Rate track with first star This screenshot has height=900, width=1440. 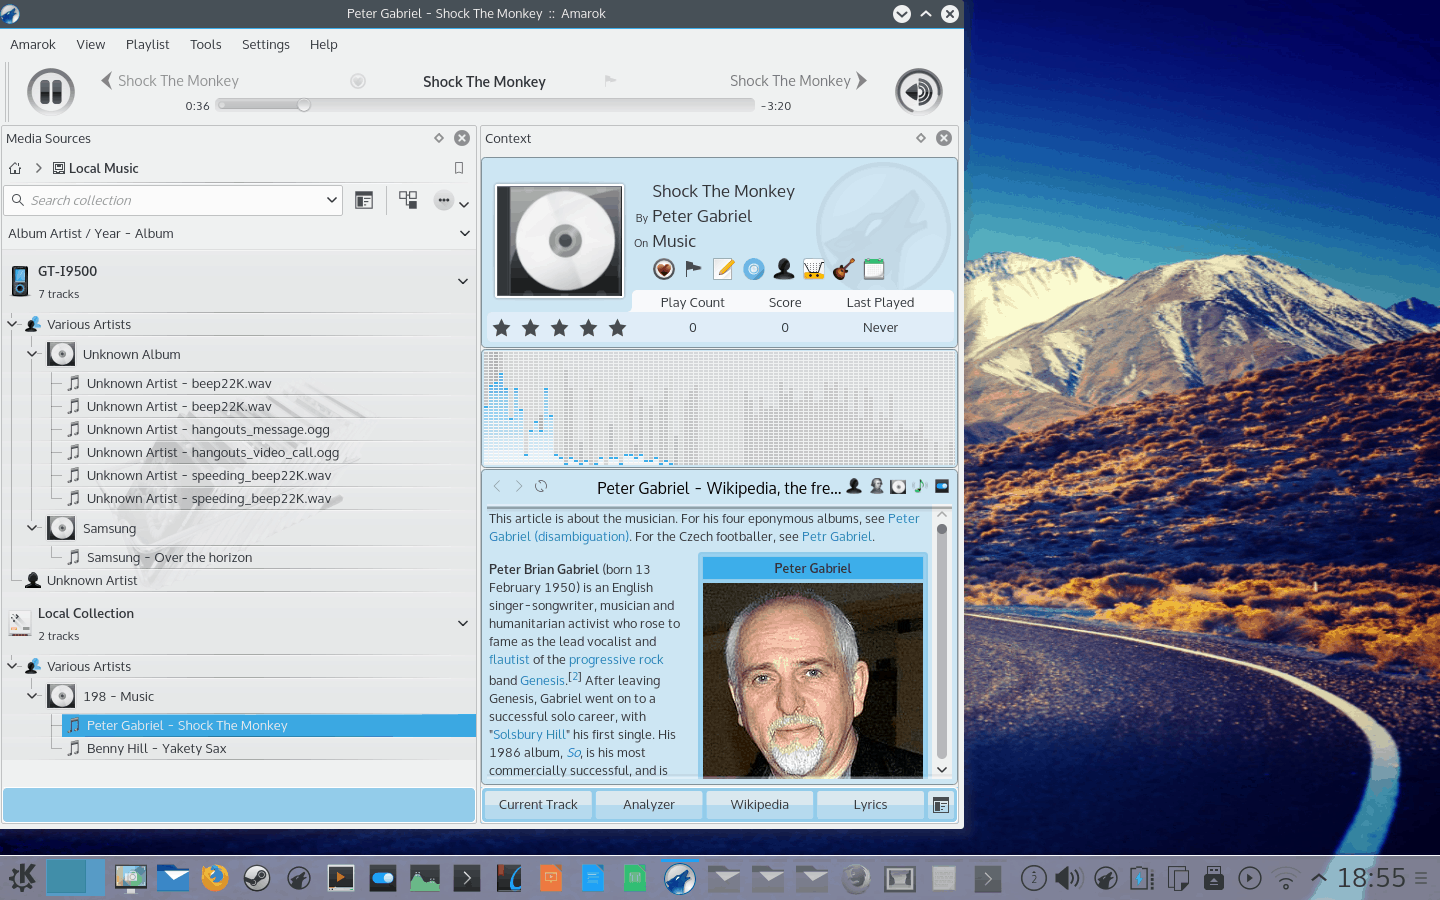click(502, 327)
